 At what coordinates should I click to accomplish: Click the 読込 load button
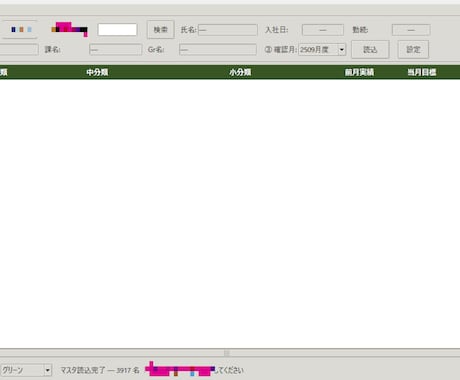pos(370,50)
